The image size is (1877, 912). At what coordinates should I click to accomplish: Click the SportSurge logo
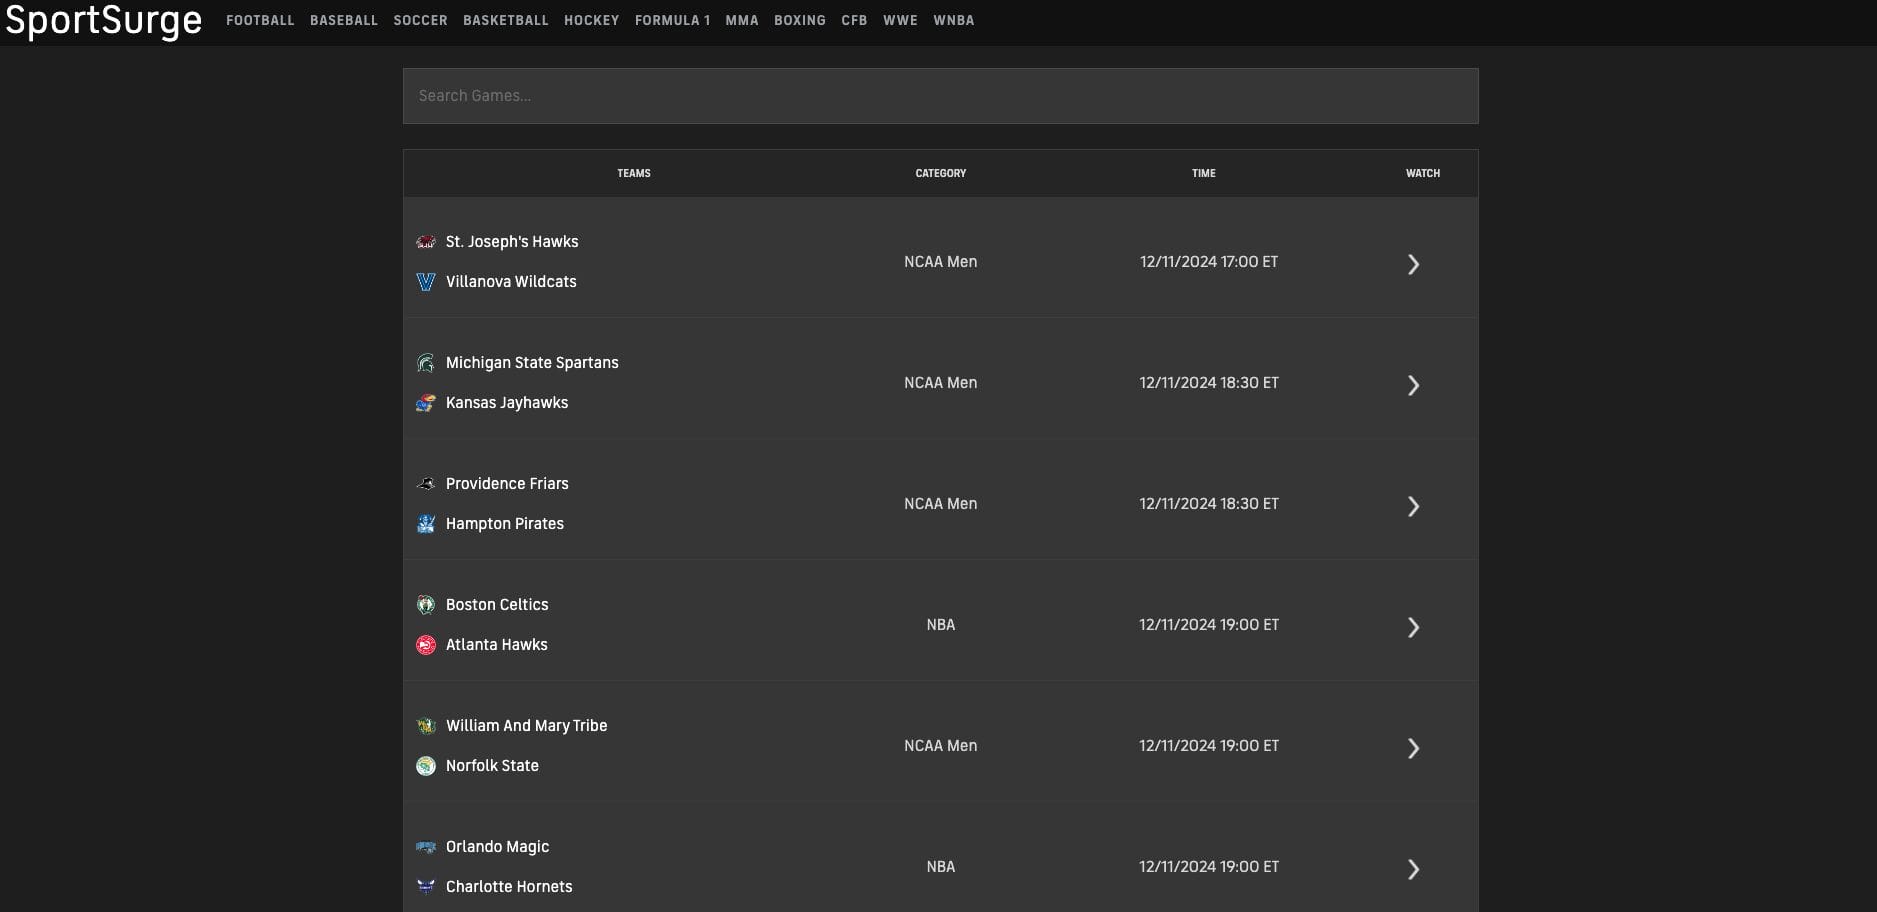click(x=103, y=20)
